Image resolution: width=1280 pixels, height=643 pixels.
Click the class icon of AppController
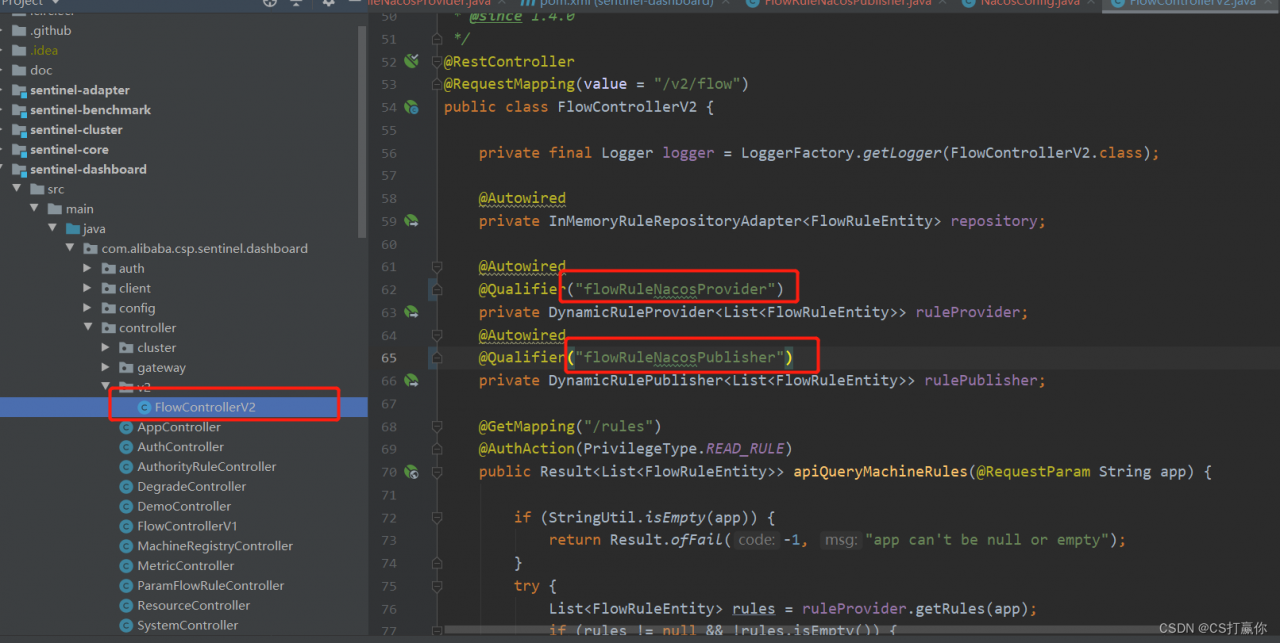(x=126, y=427)
